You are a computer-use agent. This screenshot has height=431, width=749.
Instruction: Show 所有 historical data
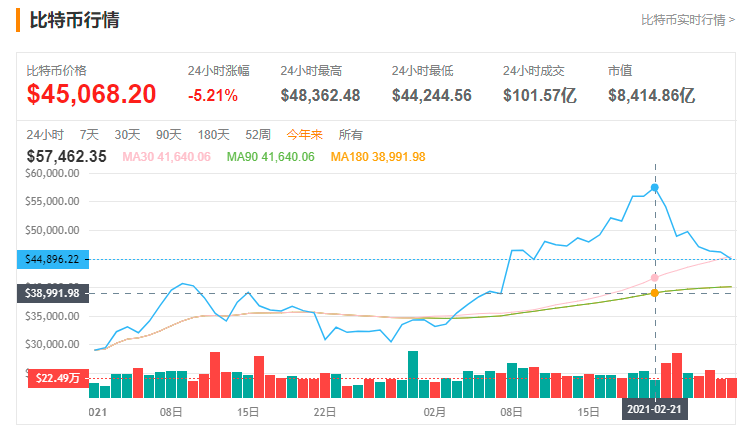[x=350, y=135]
